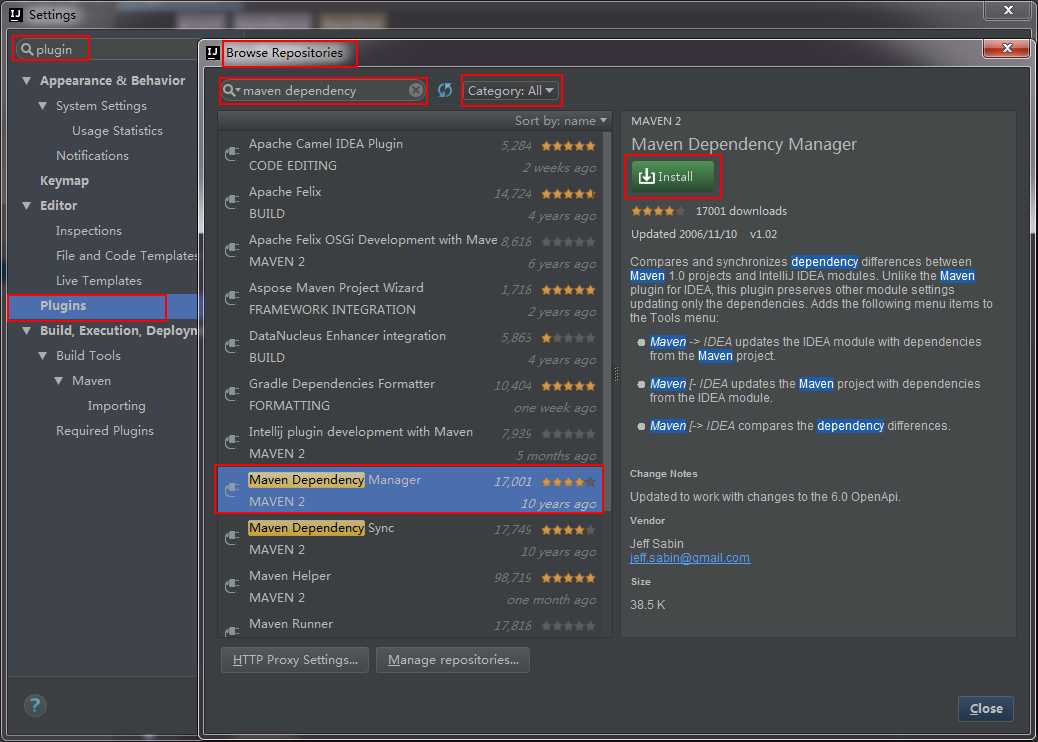Screen dimensions: 1038x742
Task: Click the Apache Camel star rating
Action: (x=568, y=146)
